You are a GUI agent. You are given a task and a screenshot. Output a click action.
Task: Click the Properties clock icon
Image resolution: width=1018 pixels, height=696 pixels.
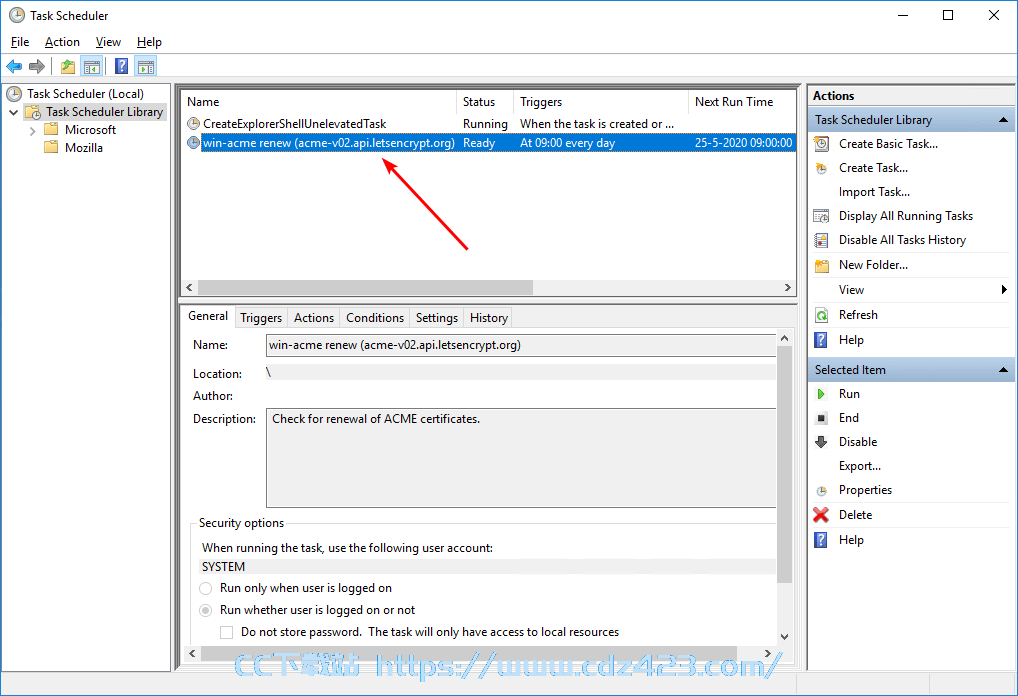point(821,490)
